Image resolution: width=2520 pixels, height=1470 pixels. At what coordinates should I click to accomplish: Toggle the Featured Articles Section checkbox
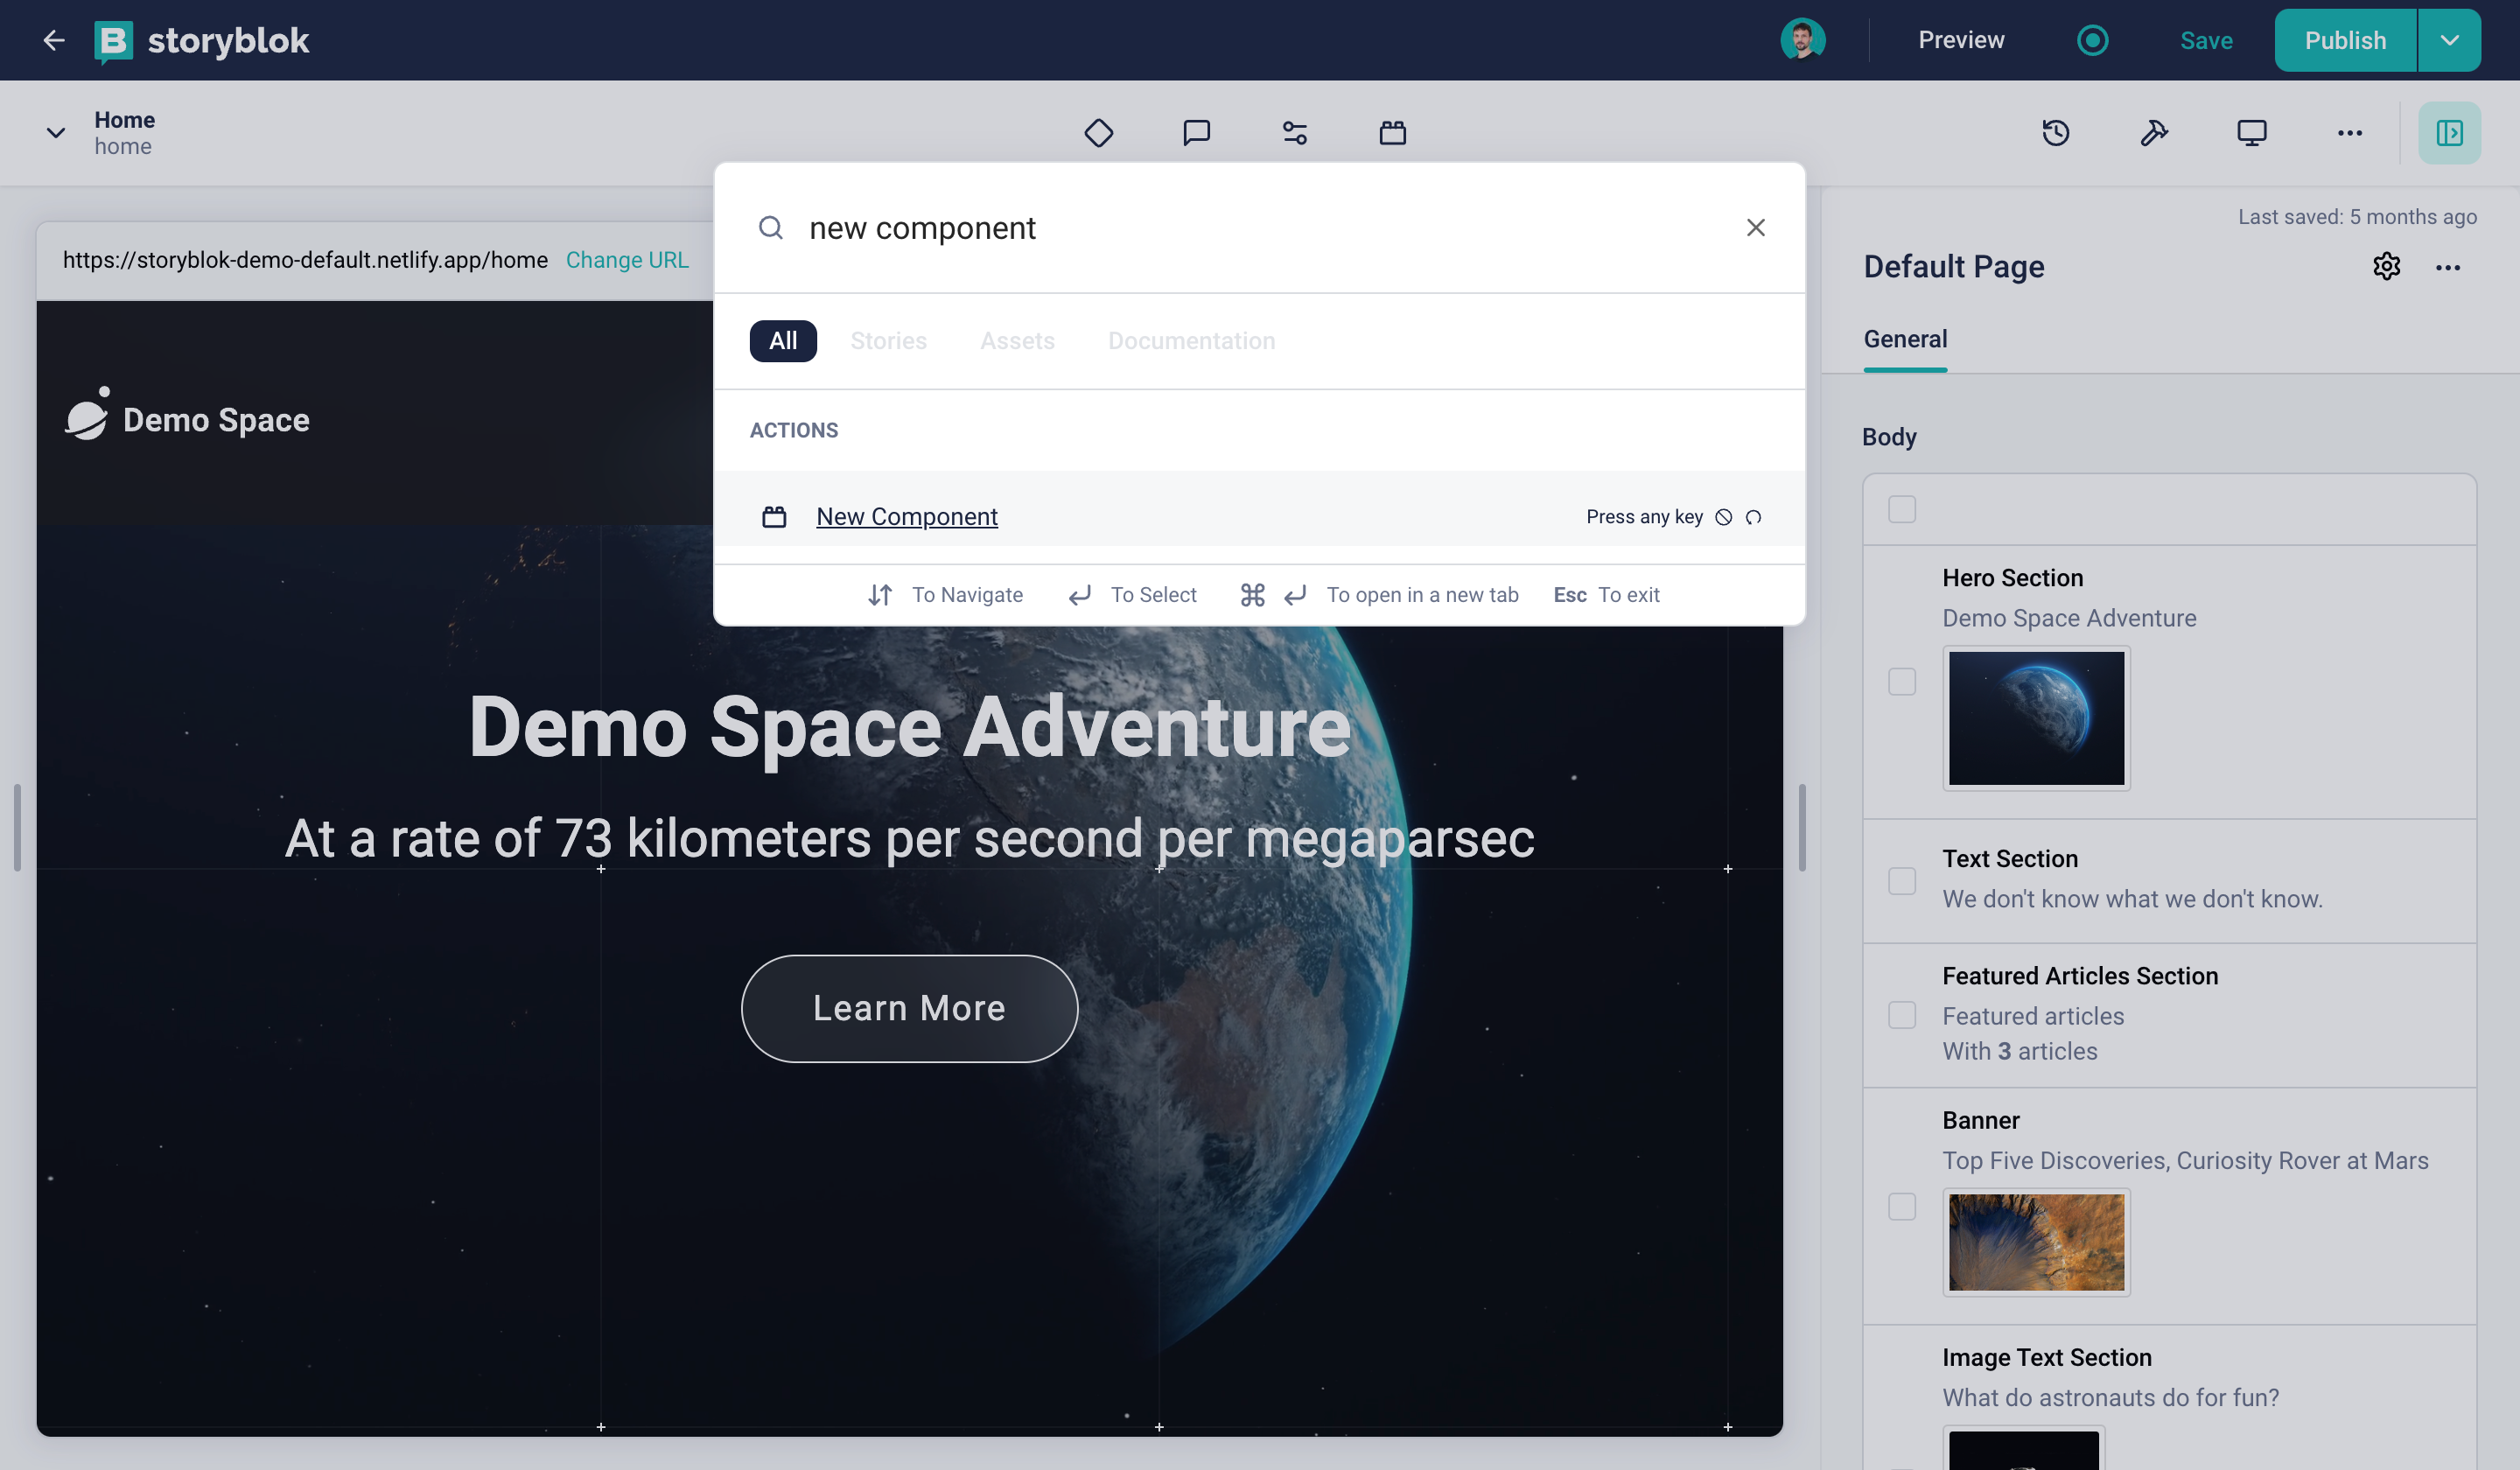click(x=1902, y=1013)
